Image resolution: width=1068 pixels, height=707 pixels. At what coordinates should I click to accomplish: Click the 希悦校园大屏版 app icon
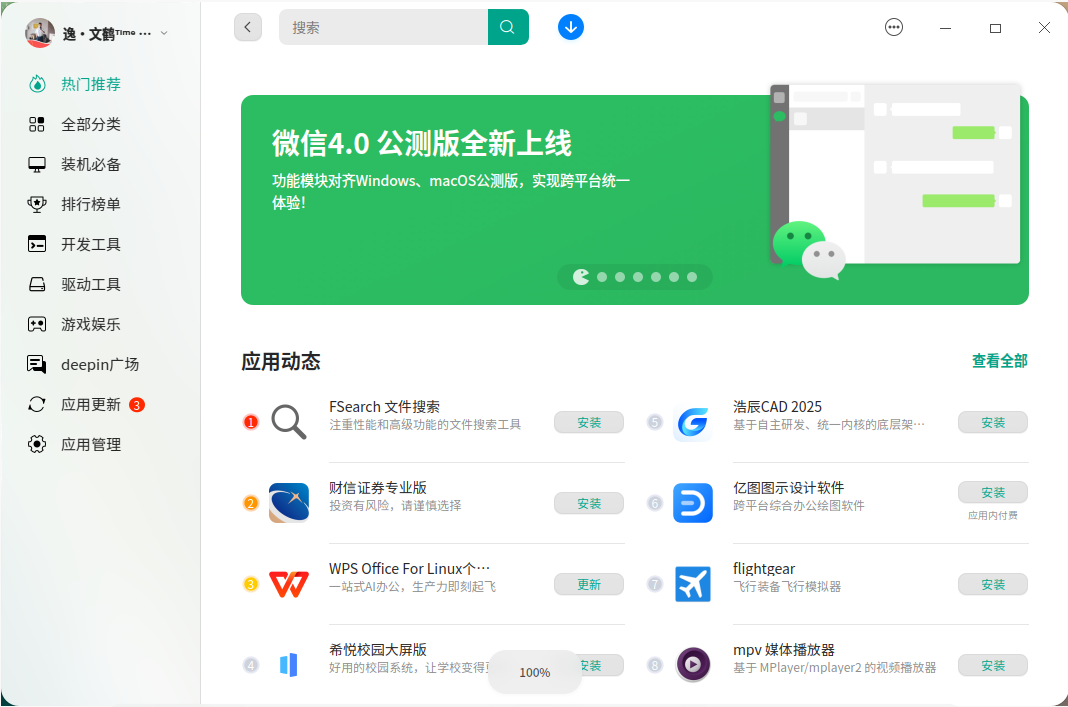coord(289,664)
